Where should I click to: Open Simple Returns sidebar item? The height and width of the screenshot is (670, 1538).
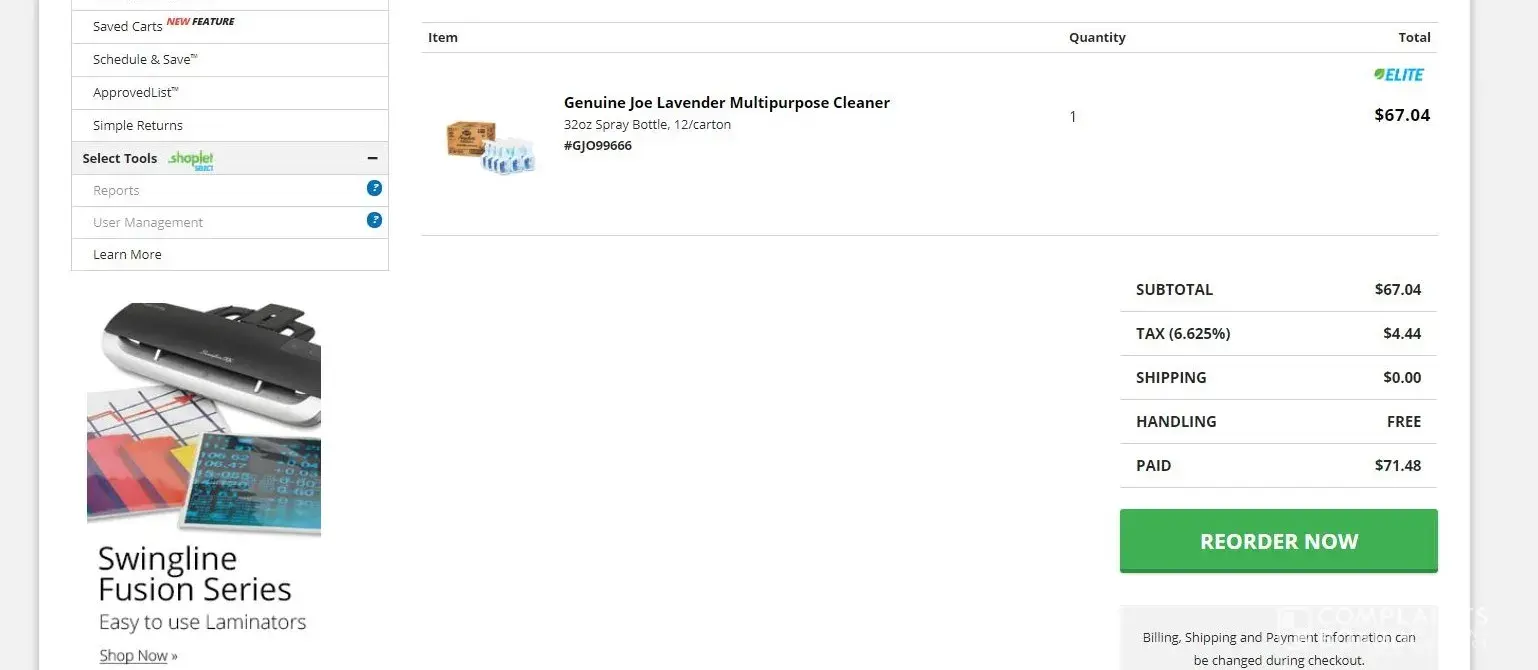[229, 126]
